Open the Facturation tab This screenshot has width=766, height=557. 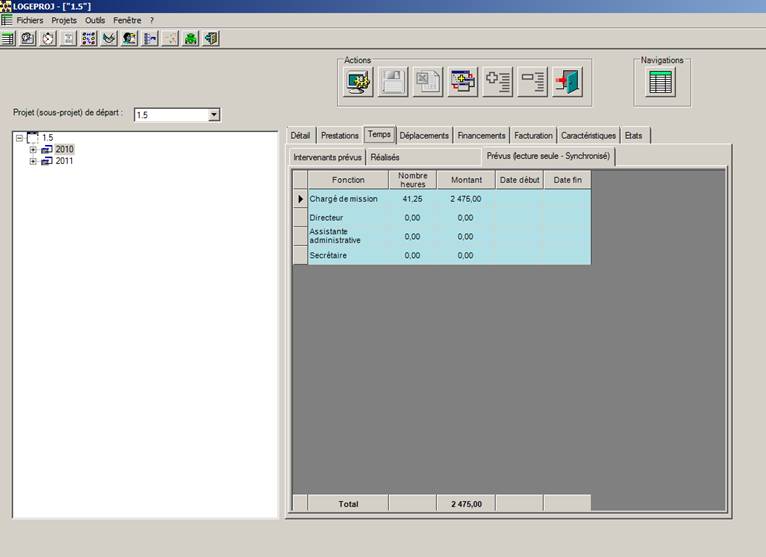tap(533, 135)
